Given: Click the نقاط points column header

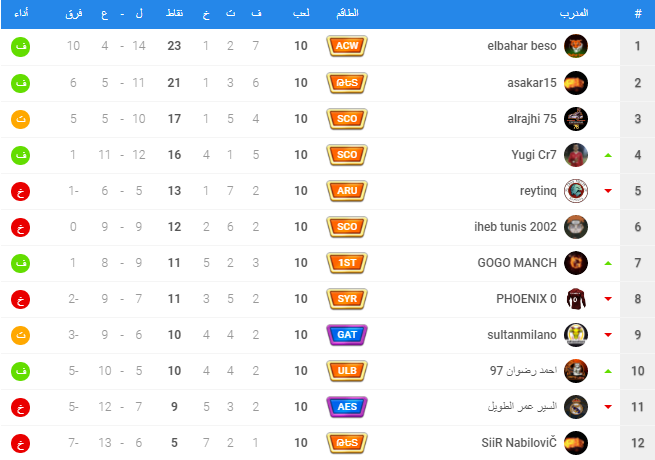Looking at the screenshot, I should coord(174,13).
